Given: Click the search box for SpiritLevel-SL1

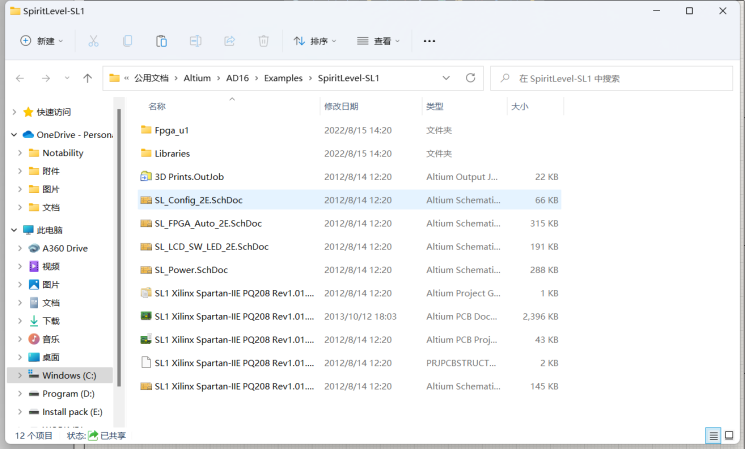Looking at the screenshot, I should [x=620, y=78].
